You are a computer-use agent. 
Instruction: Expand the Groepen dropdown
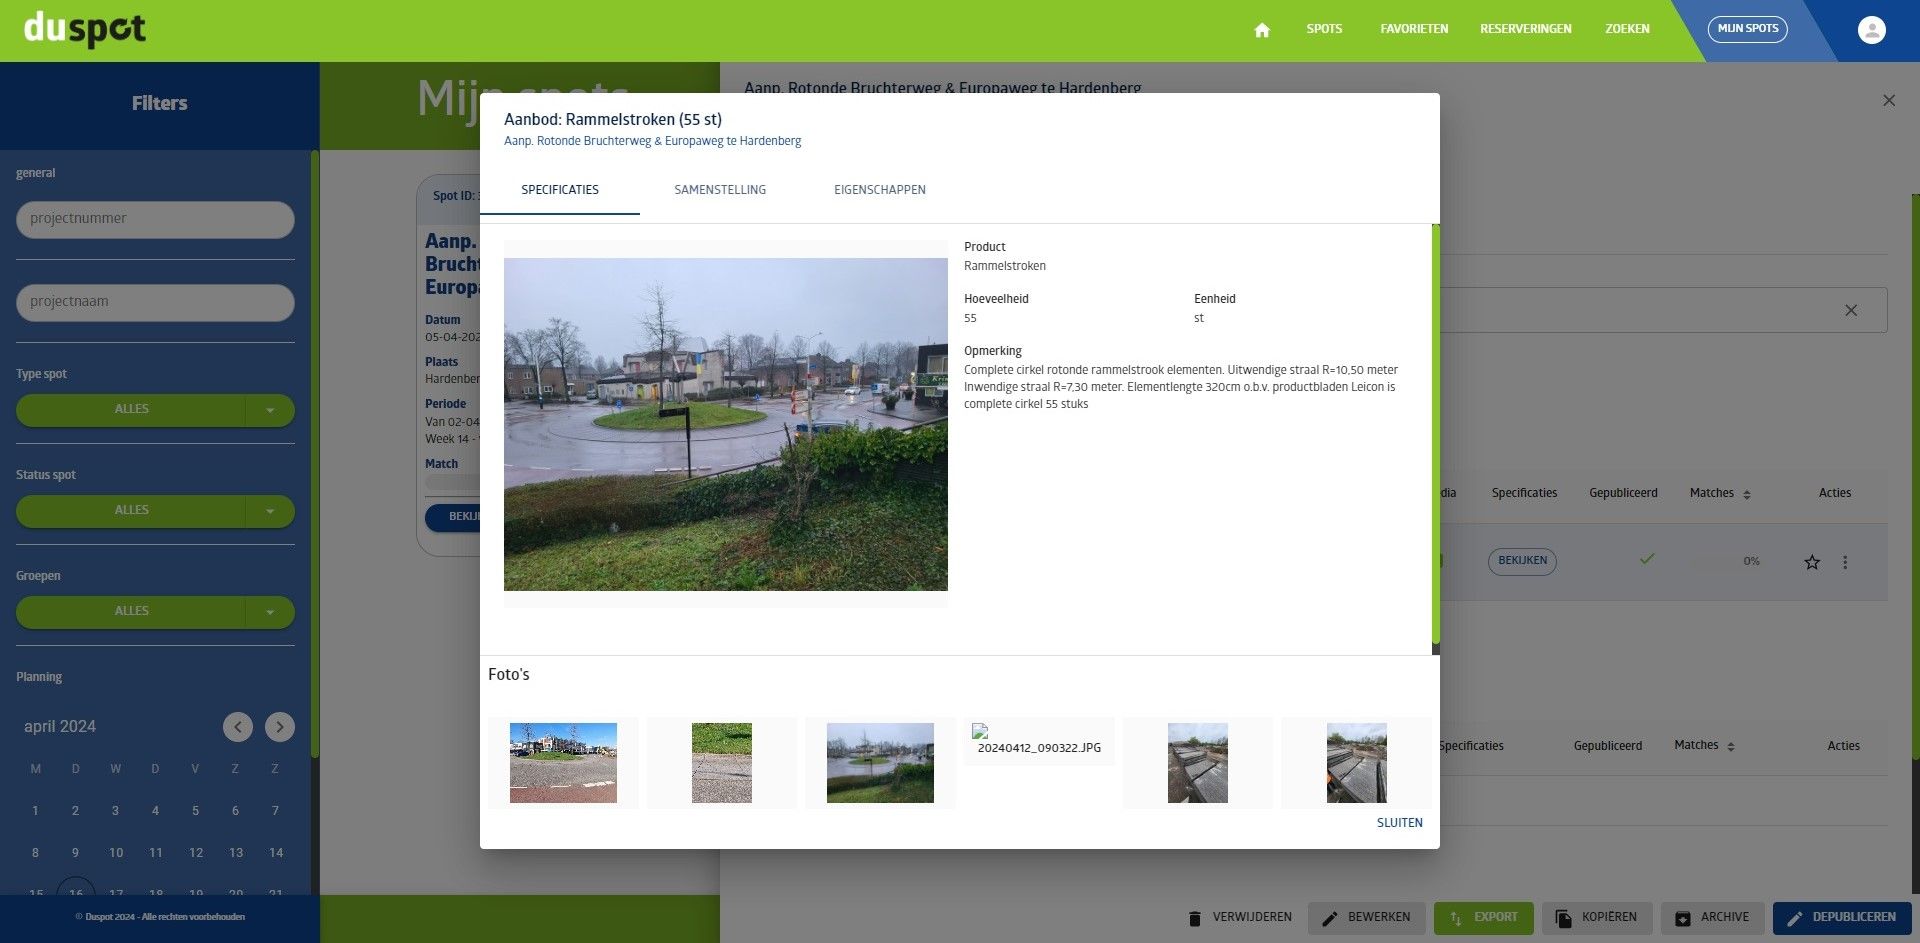click(269, 612)
